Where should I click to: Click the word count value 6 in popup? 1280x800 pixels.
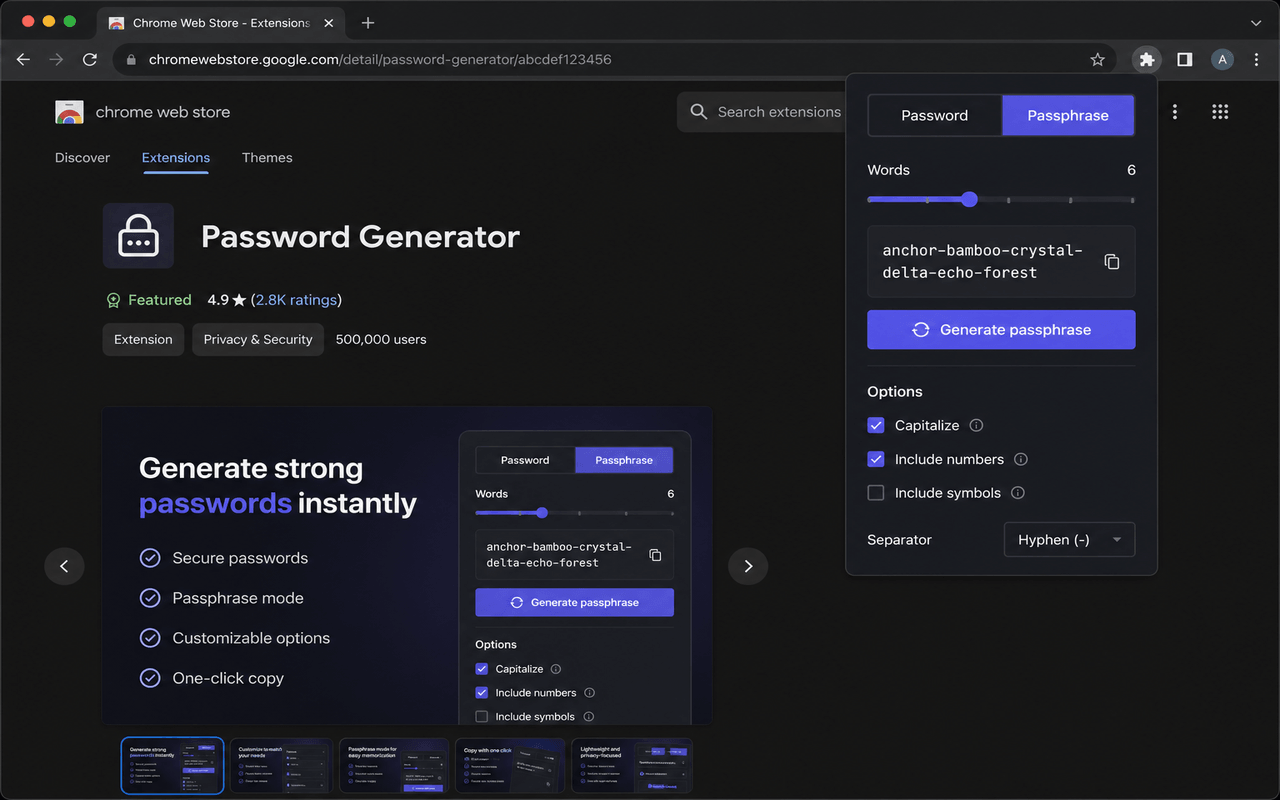coord(1131,170)
